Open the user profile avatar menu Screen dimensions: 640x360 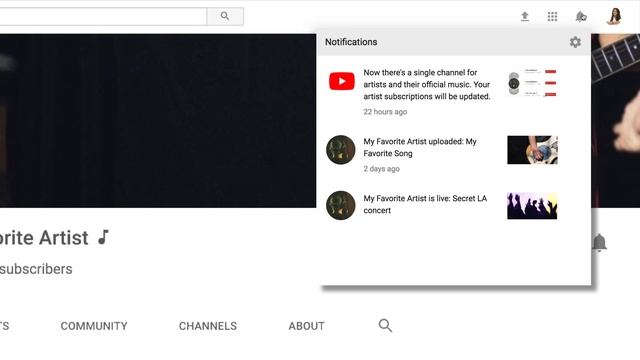(x=614, y=16)
